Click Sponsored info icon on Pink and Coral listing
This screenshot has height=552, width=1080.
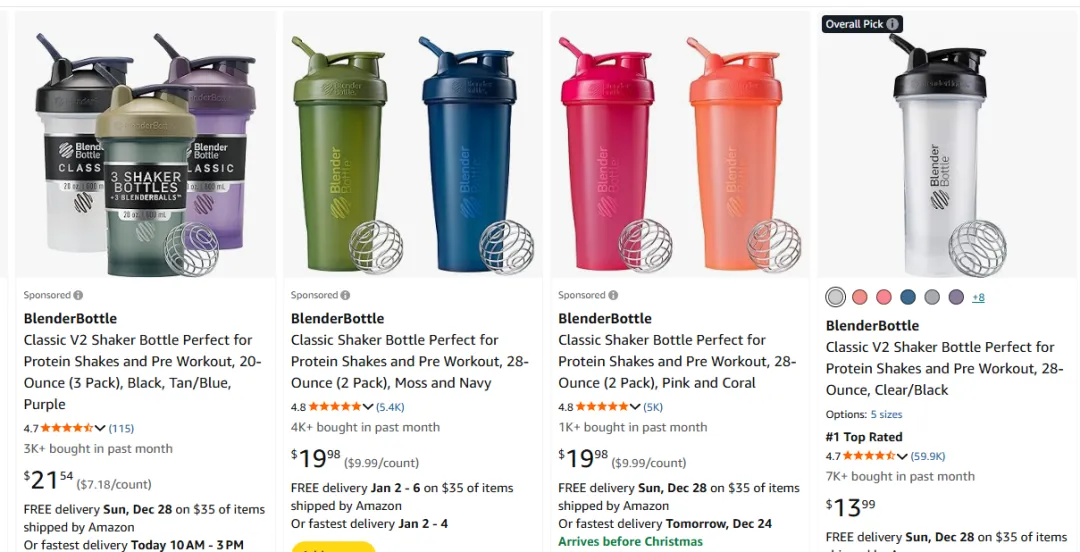[612, 296]
